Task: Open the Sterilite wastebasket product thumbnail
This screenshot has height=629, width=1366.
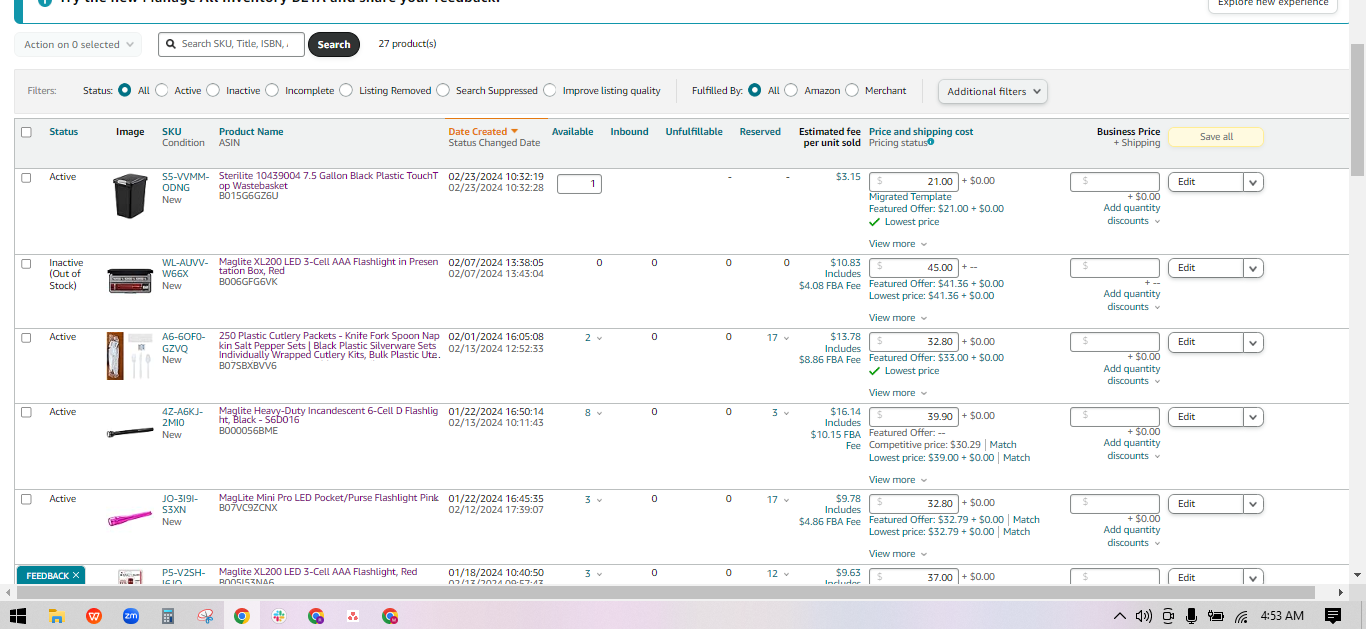Action: 130,196
